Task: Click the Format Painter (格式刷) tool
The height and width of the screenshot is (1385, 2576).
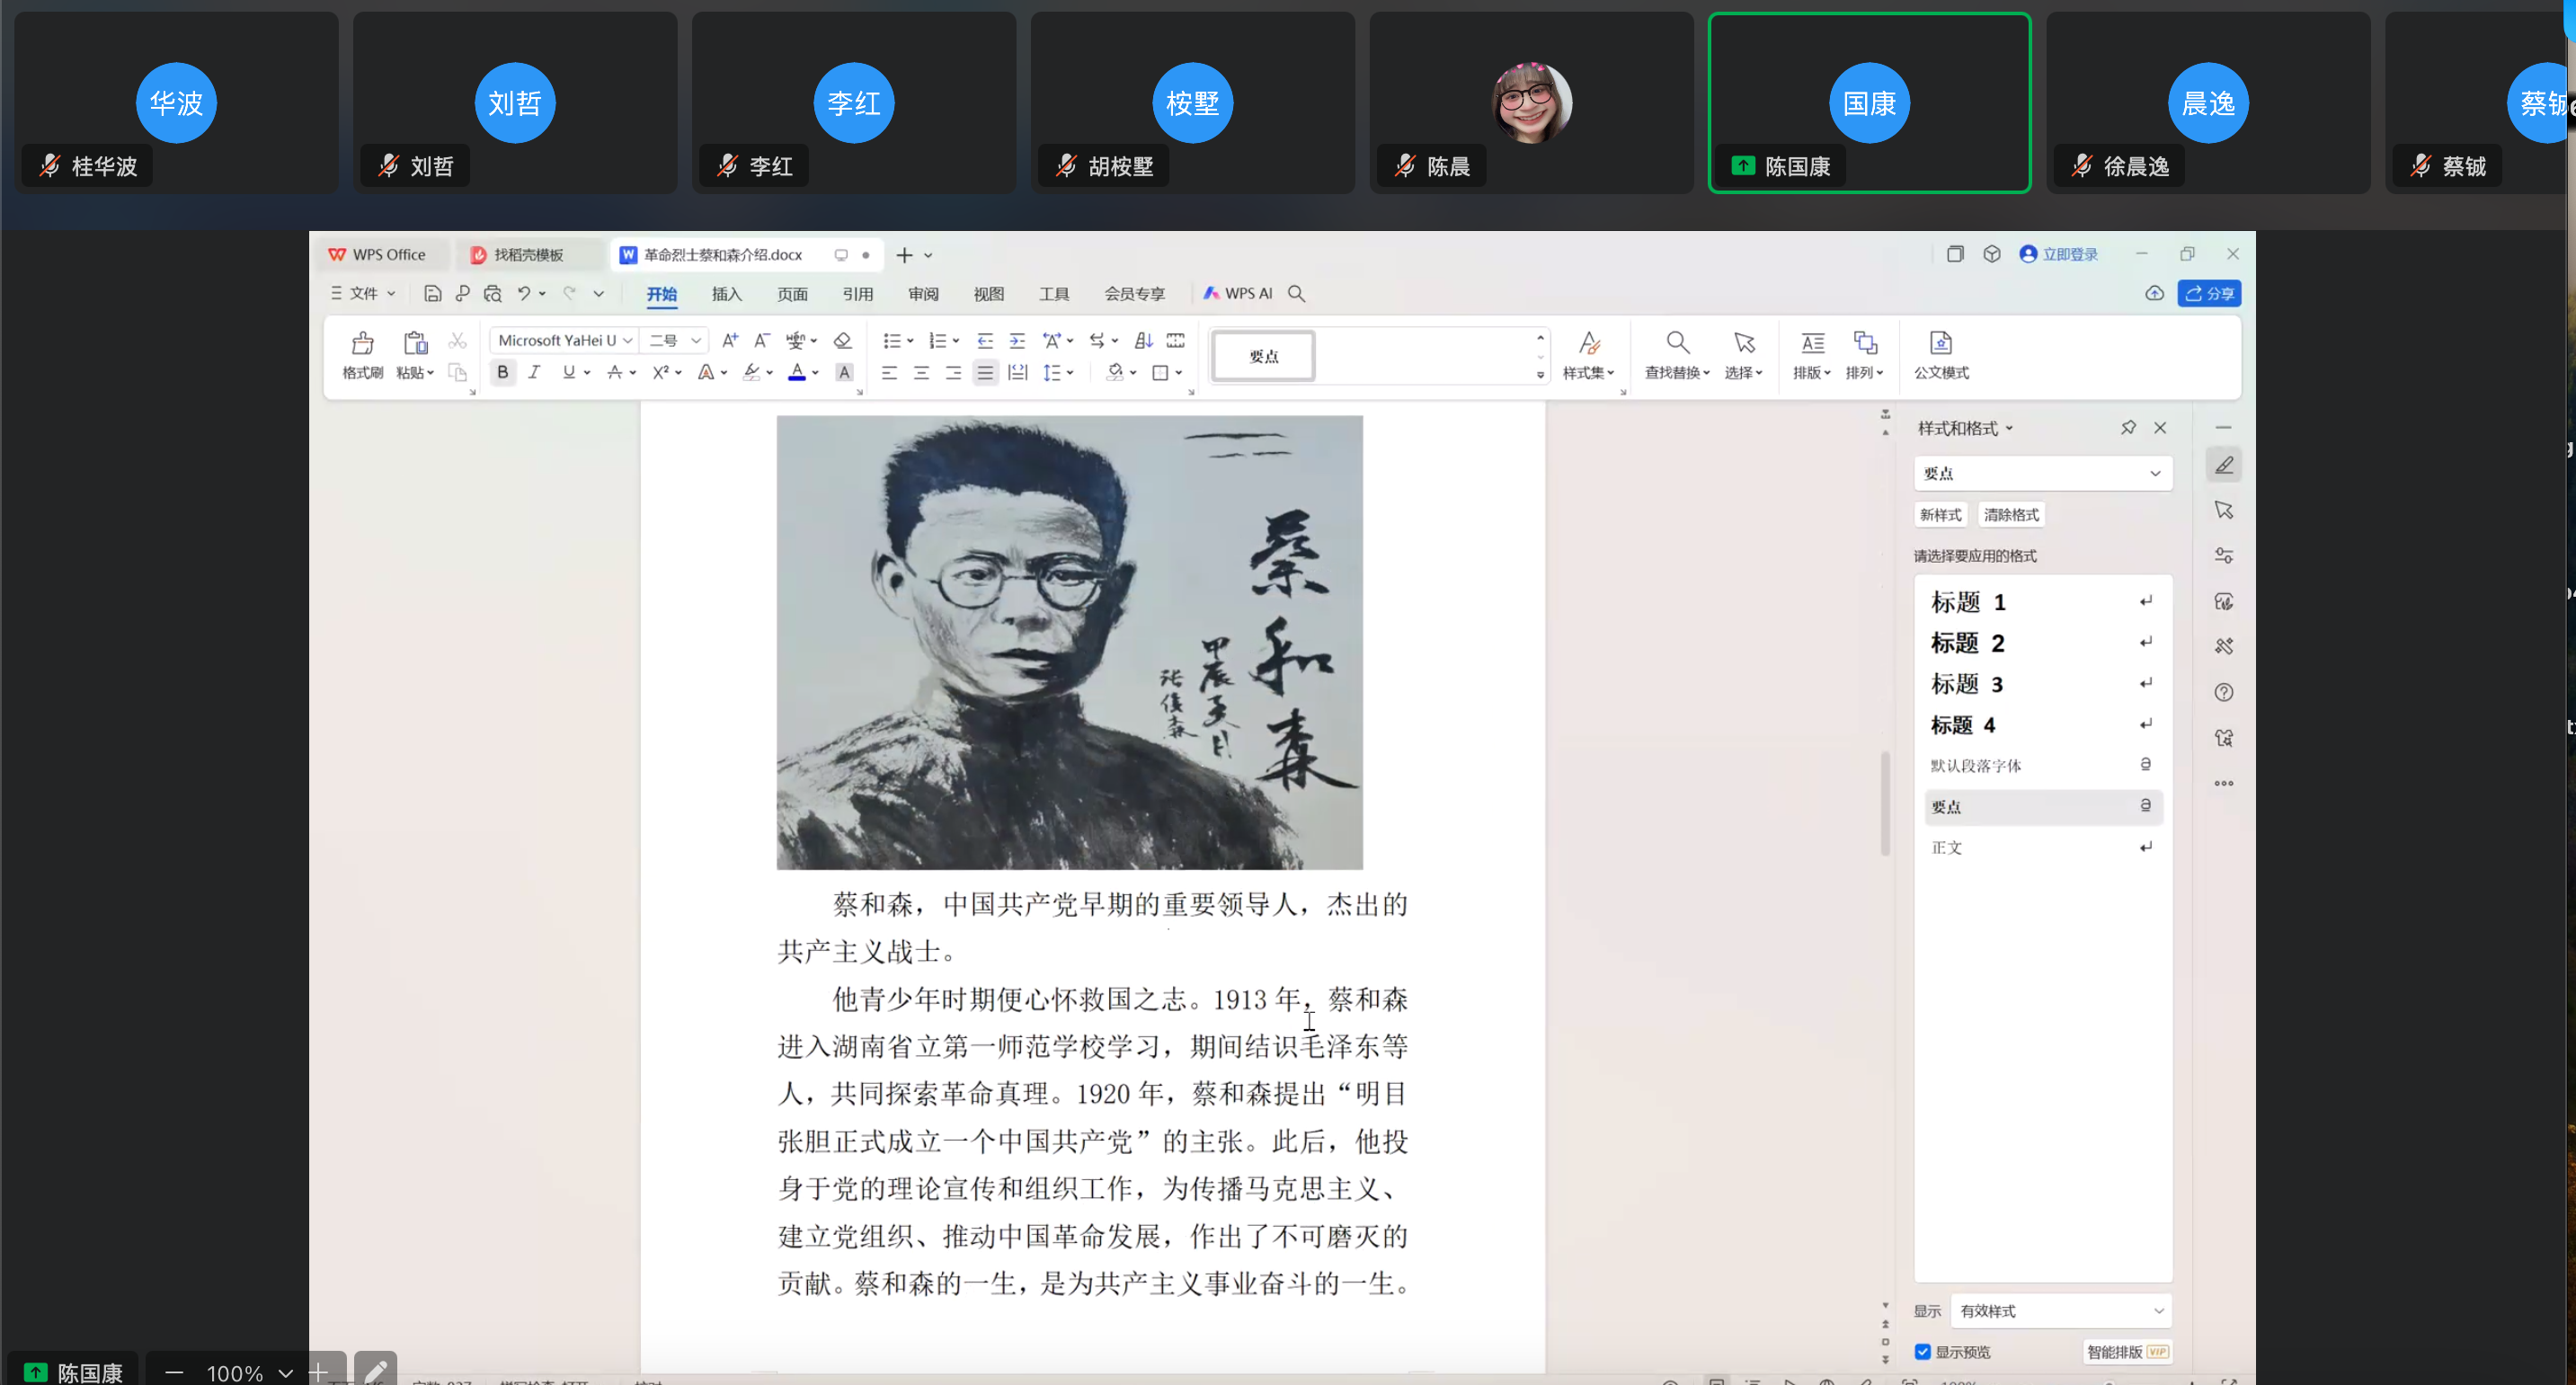Action: tap(362, 355)
